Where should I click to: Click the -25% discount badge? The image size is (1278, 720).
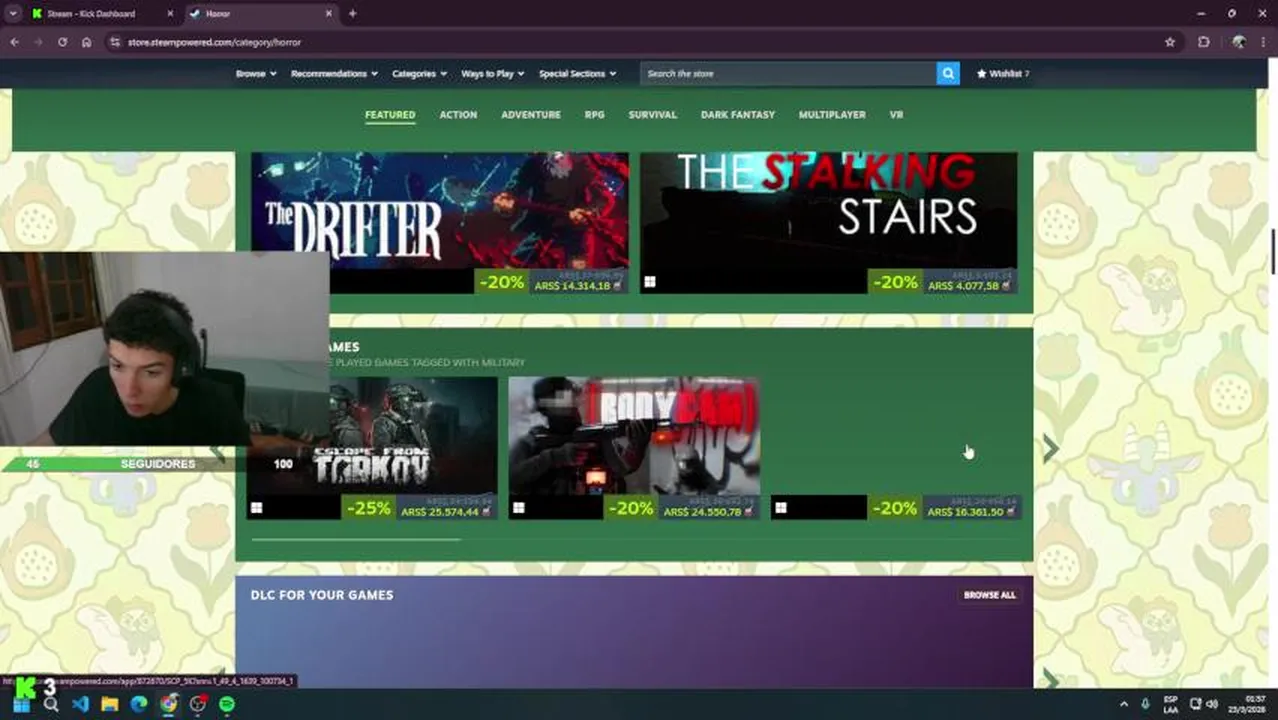click(369, 508)
